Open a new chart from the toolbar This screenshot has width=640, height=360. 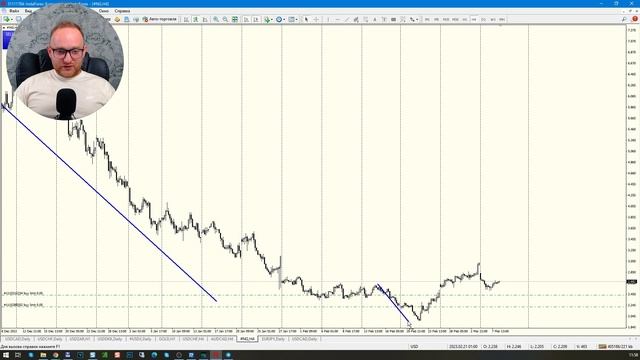tap(7, 19)
